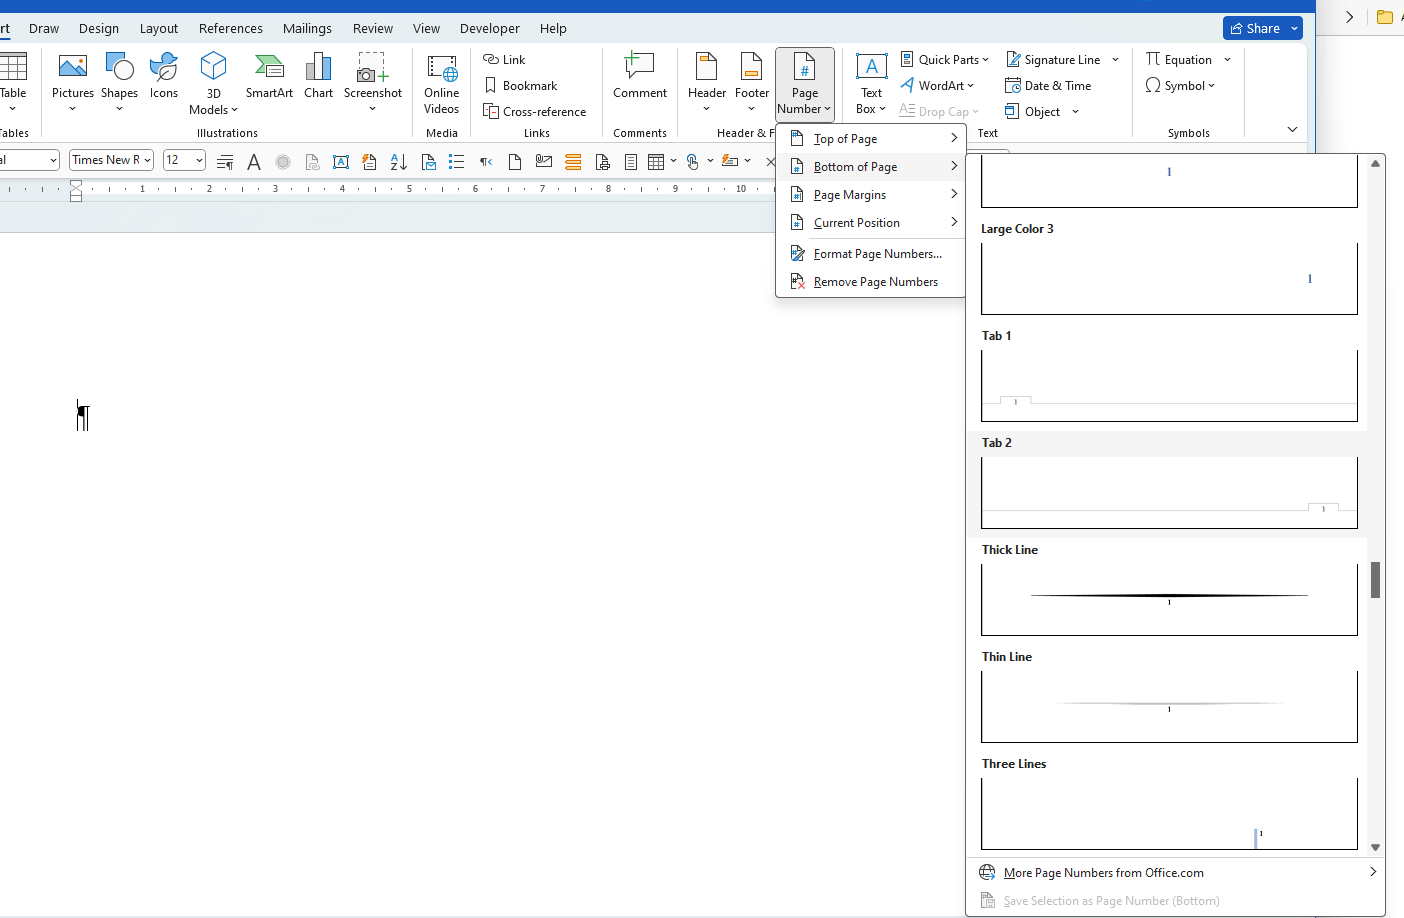
Task: Open the Footer options
Action: pyautogui.click(x=752, y=82)
